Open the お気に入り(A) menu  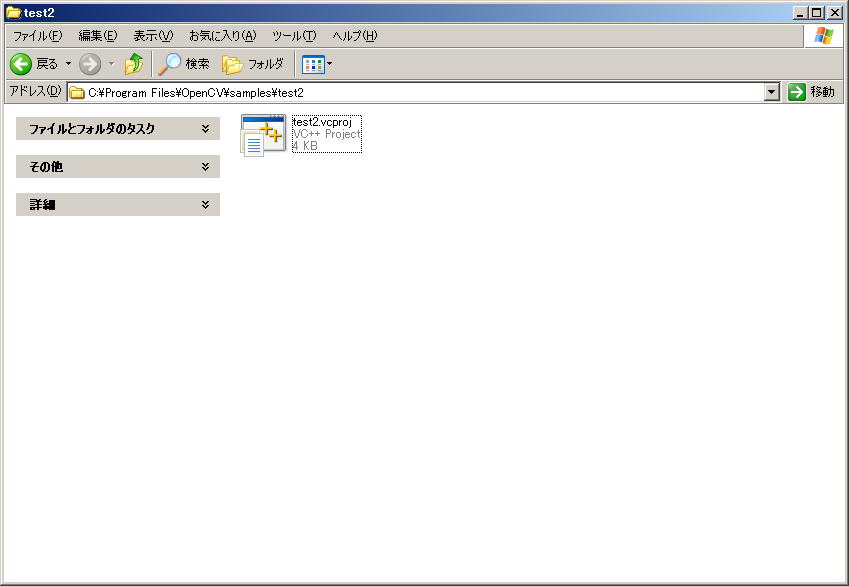[x=222, y=36]
